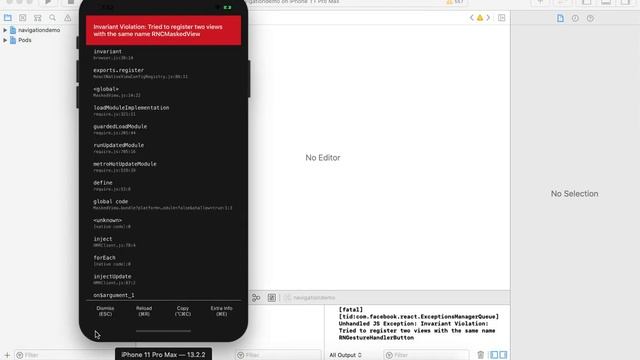The height and width of the screenshot is (360, 640).
Task: Toggle the inspector panel visibility
Action: click(625, 2)
